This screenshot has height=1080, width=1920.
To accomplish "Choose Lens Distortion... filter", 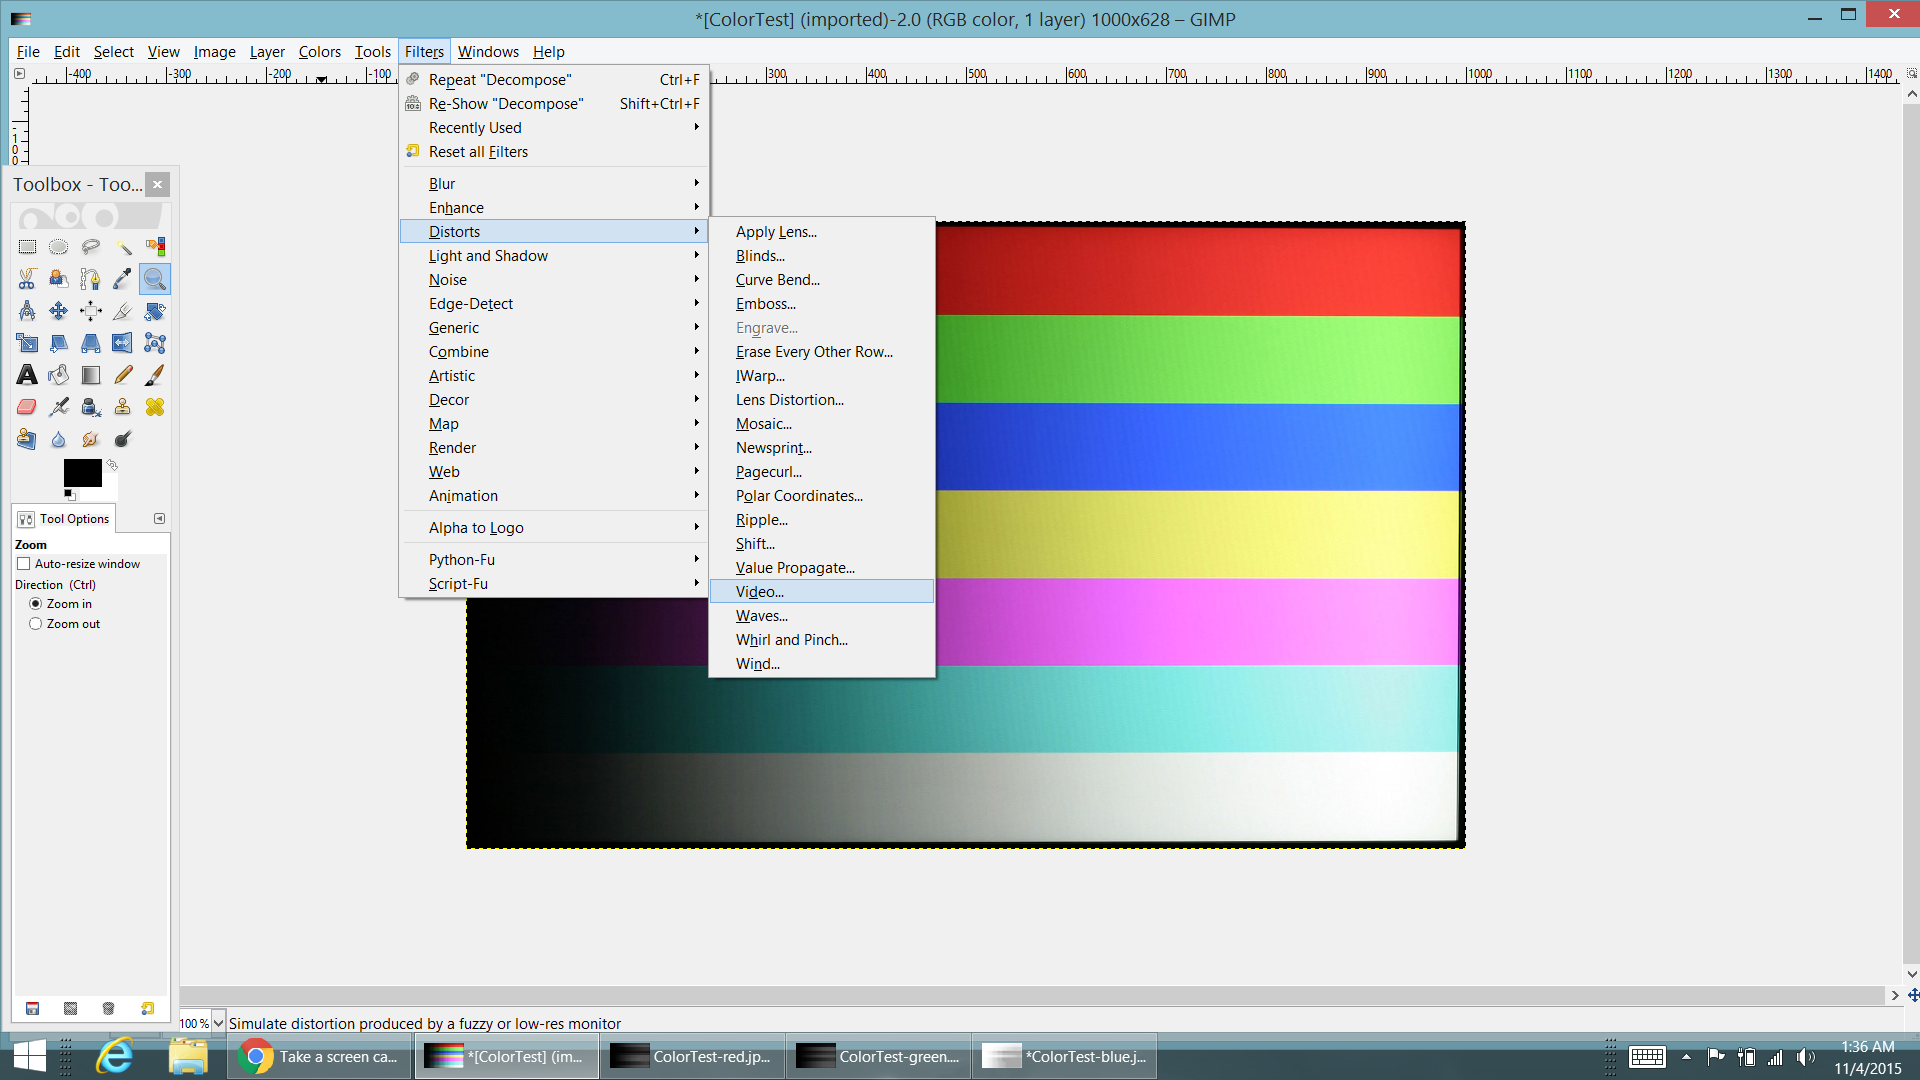I will tap(822, 399).
